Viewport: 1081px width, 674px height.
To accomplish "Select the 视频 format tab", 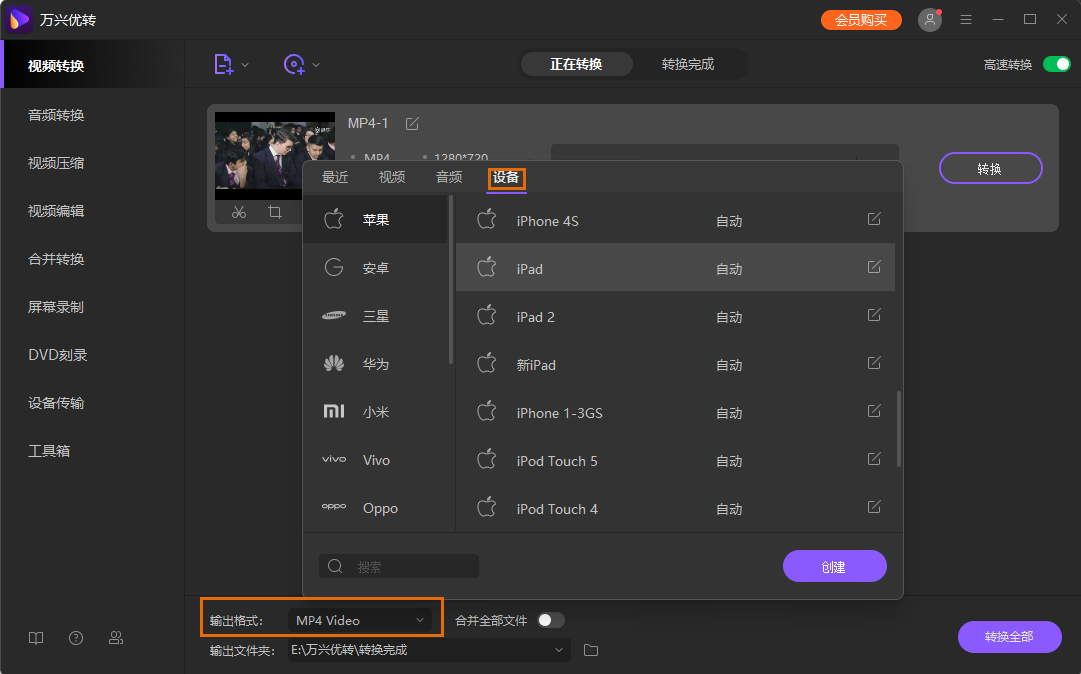I will tap(392, 177).
